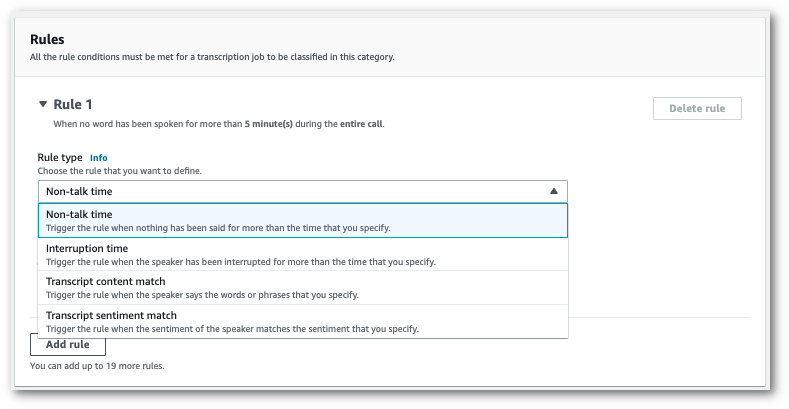Click the Rule type field label
The image size is (789, 409).
pyautogui.click(x=59, y=158)
